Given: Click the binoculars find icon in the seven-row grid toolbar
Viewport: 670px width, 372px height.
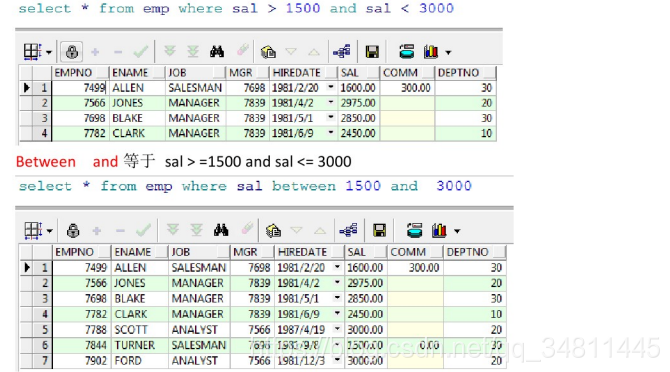Looking at the screenshot, I should click(x=221, y=230).
